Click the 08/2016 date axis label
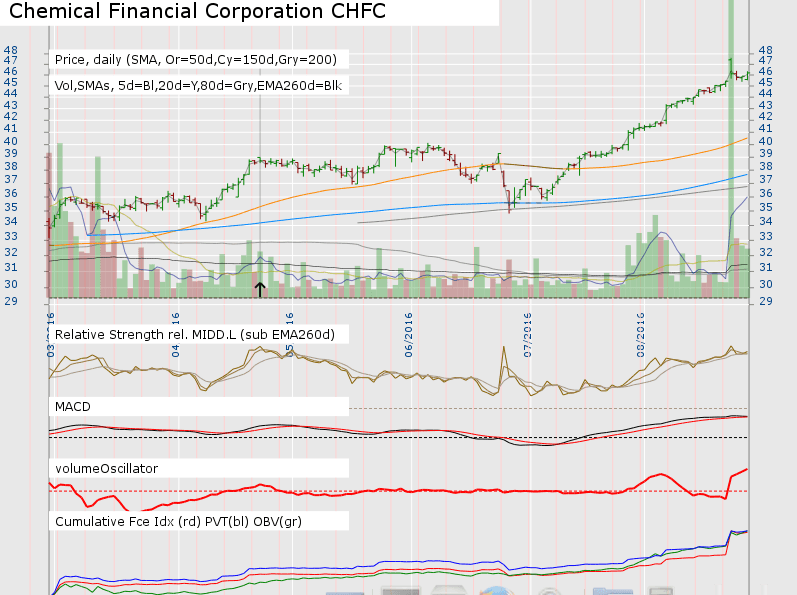 640,335
